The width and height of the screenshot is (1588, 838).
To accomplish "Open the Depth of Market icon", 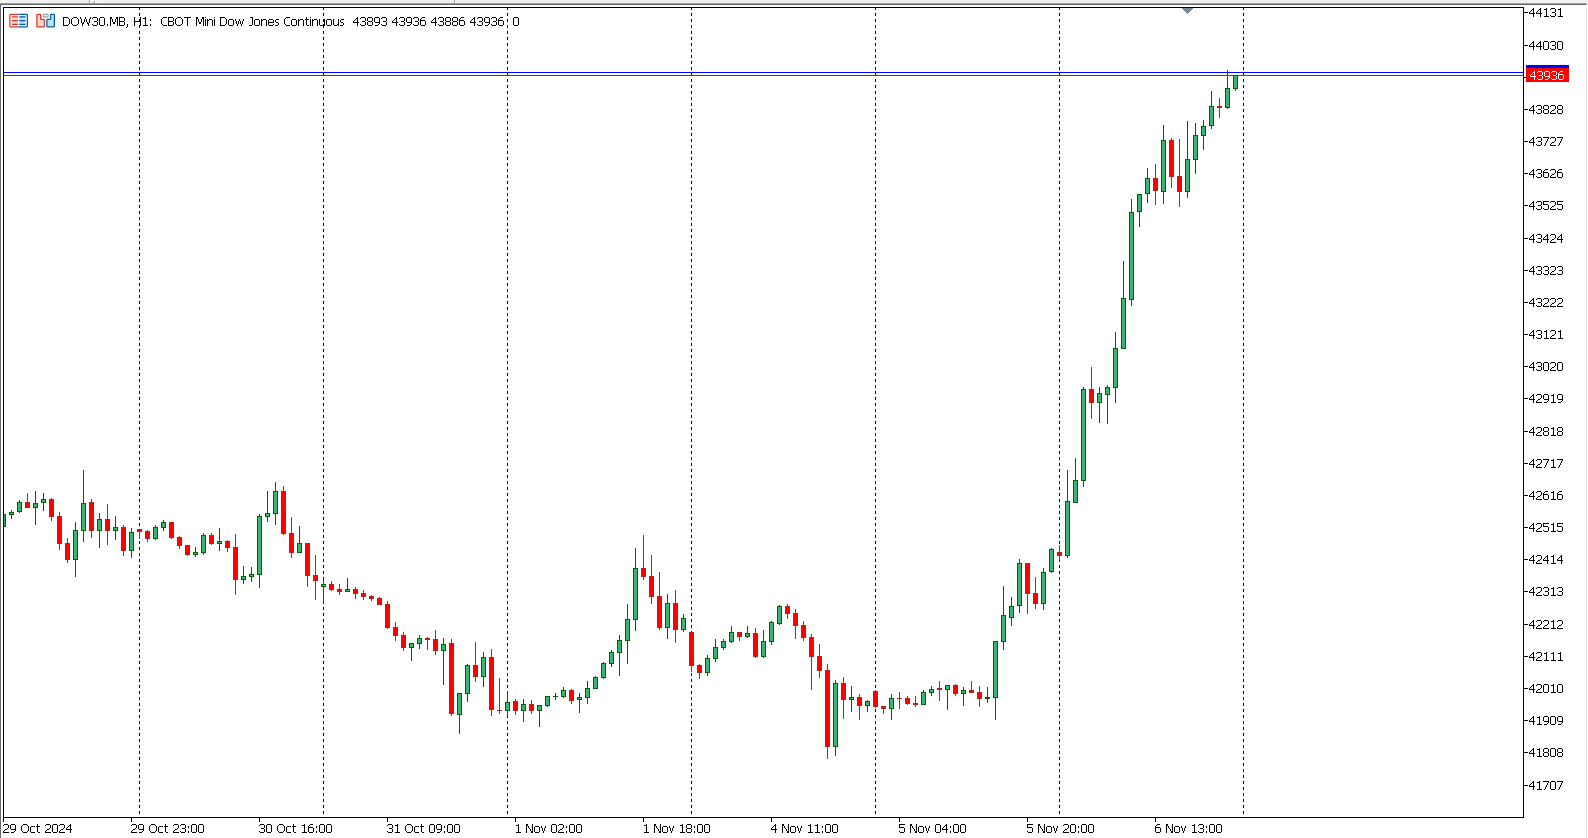I will (45, 21).
